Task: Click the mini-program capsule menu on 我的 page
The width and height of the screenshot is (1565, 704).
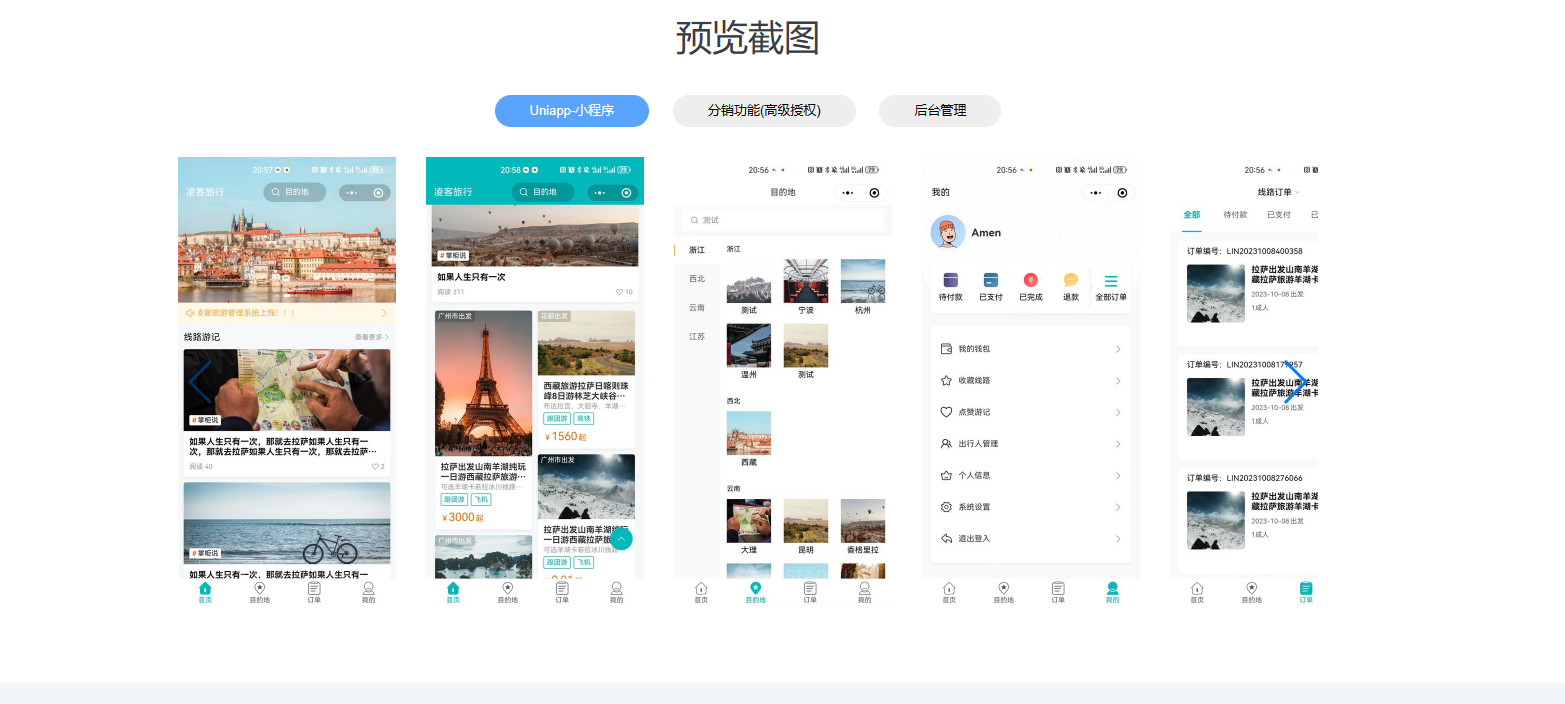Action: tap(1111, 193)
